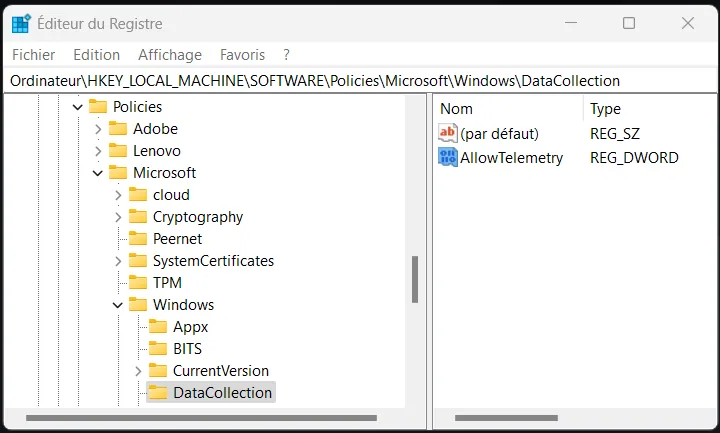
Task: Click the tree pane vertical scrollbar thumb
Action: [415, 279]
